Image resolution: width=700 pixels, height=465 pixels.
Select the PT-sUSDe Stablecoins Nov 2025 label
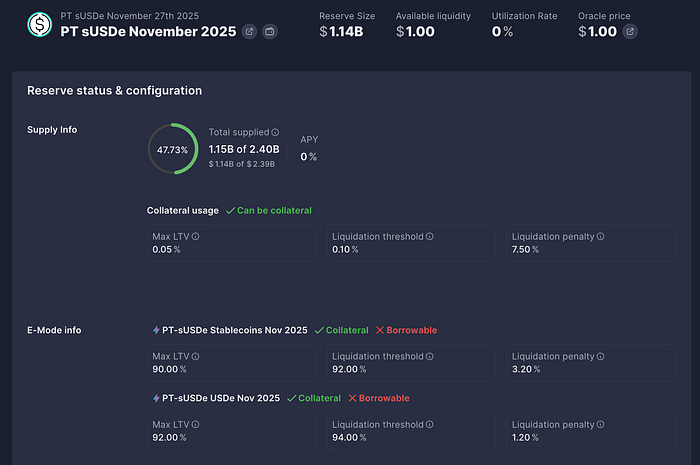234,331
